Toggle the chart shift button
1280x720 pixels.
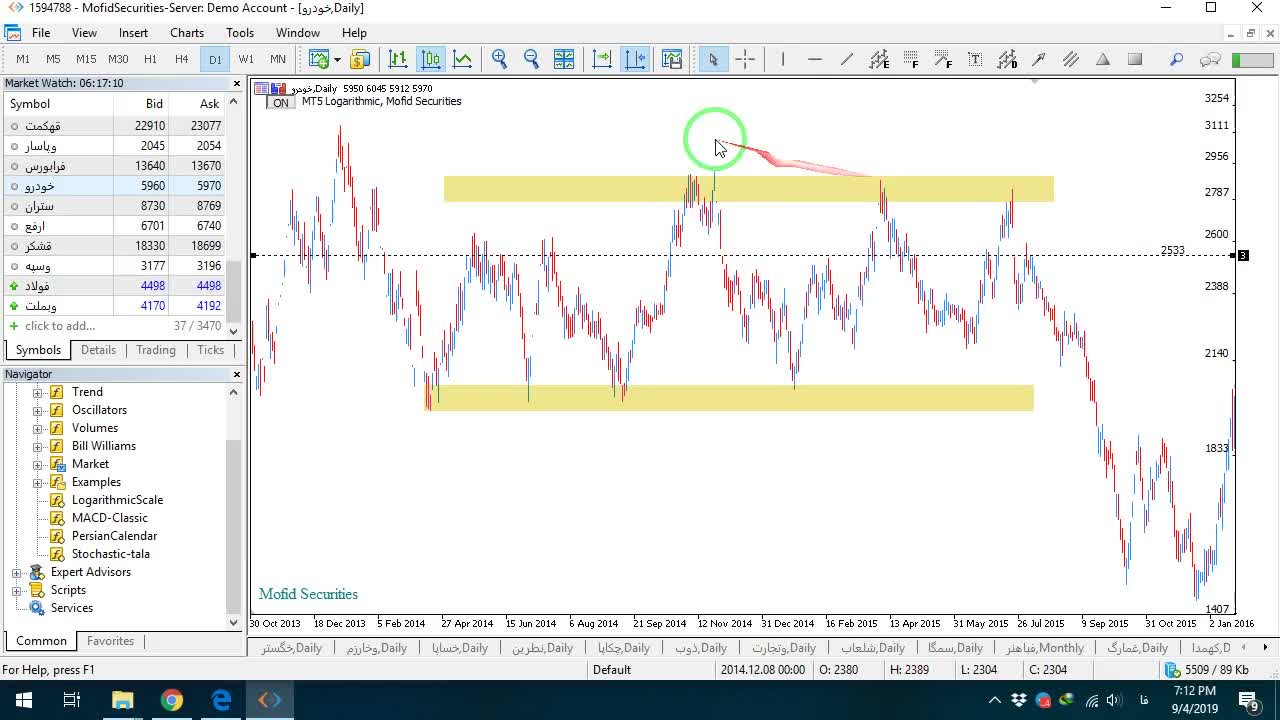pyautogui.click(x=635, y=59)
